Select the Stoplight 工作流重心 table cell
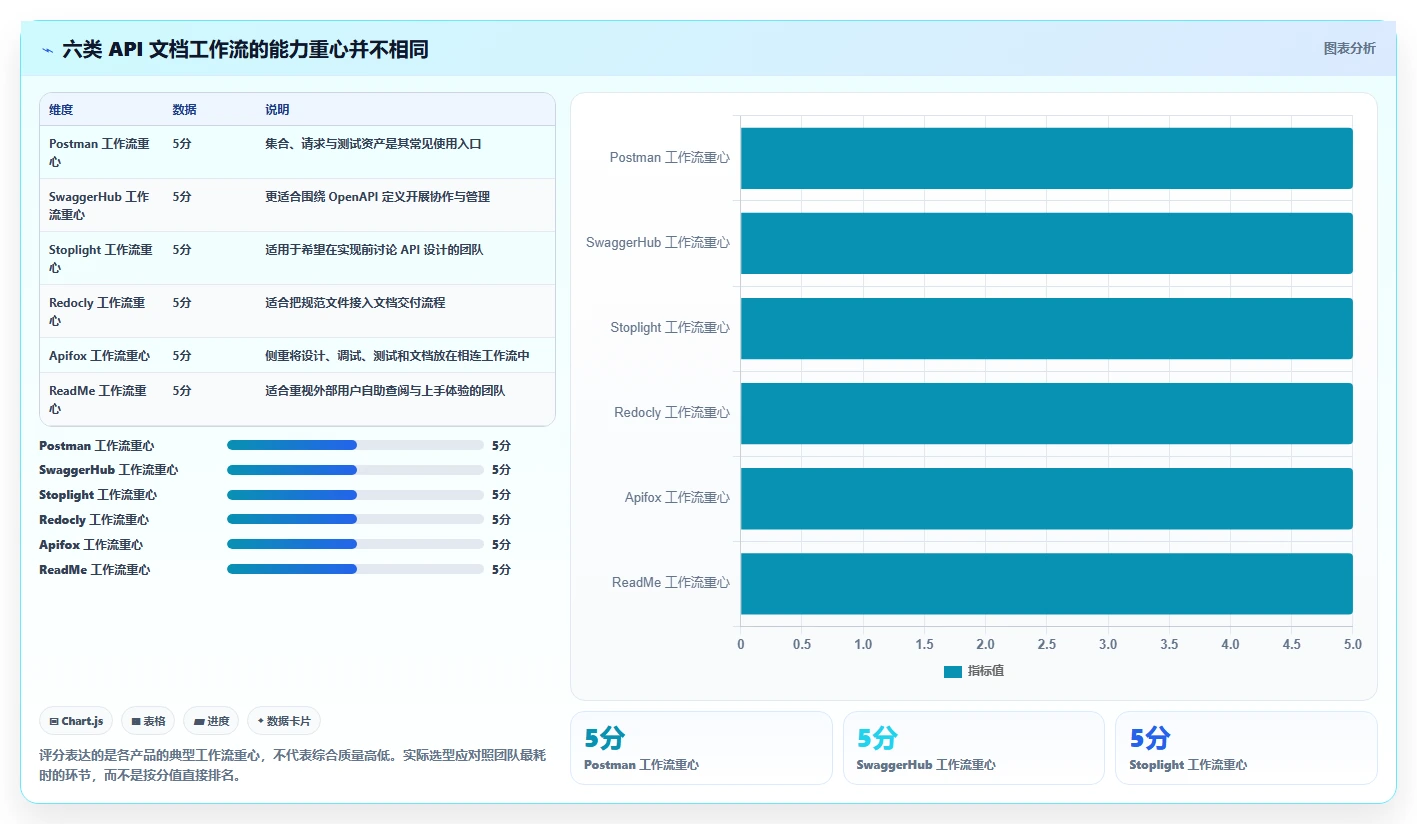 101,258
